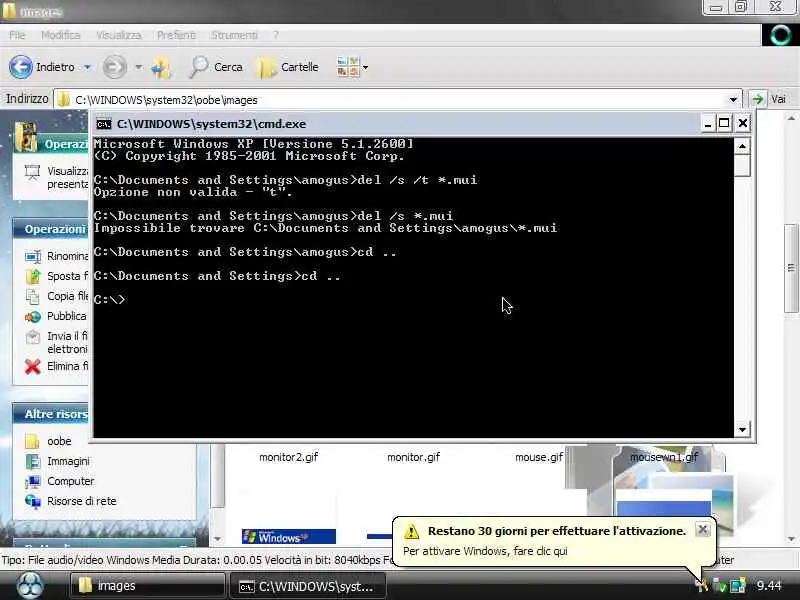Click the network monitors tray icon

(x=738, y=585)
